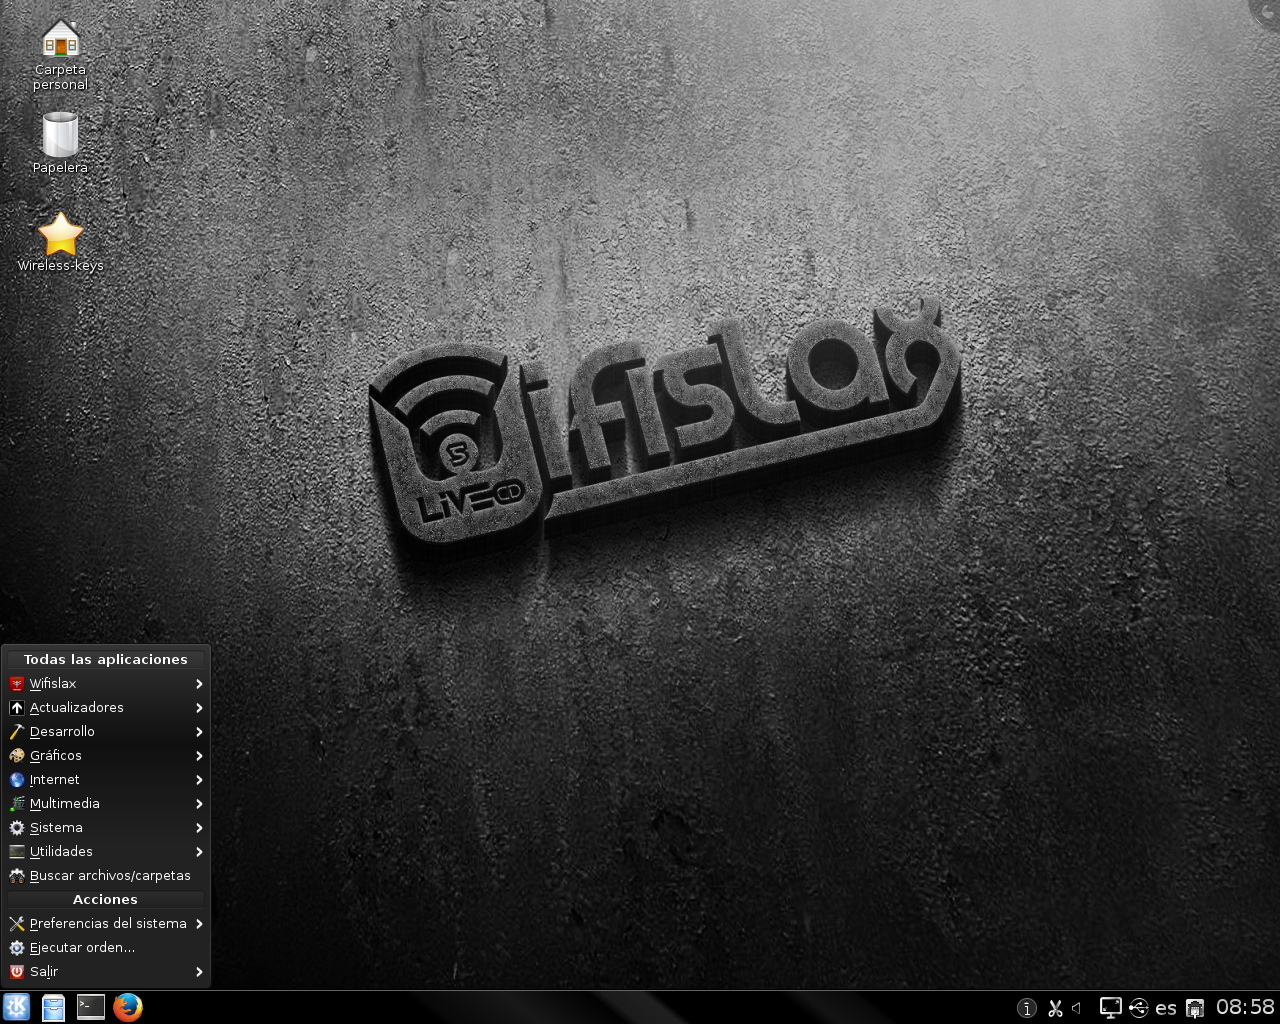Open the KDE application launcher button

(x=16, y=1007)
